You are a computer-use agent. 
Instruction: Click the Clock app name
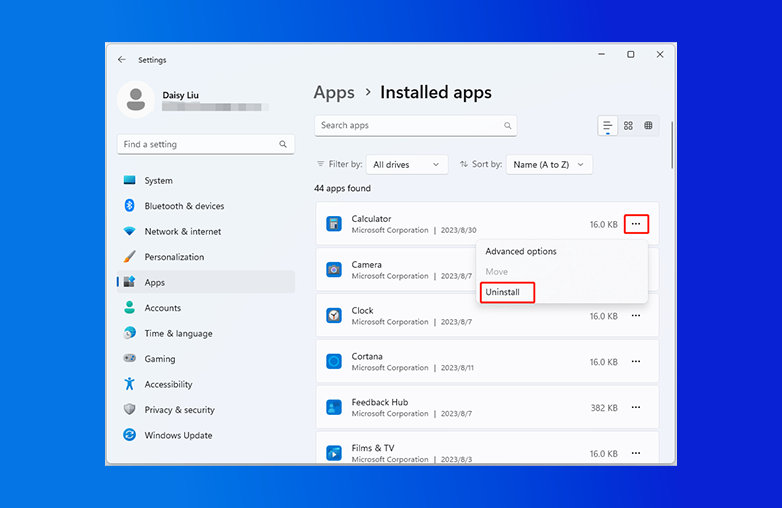pyautogui.click(x=362, y=311)
